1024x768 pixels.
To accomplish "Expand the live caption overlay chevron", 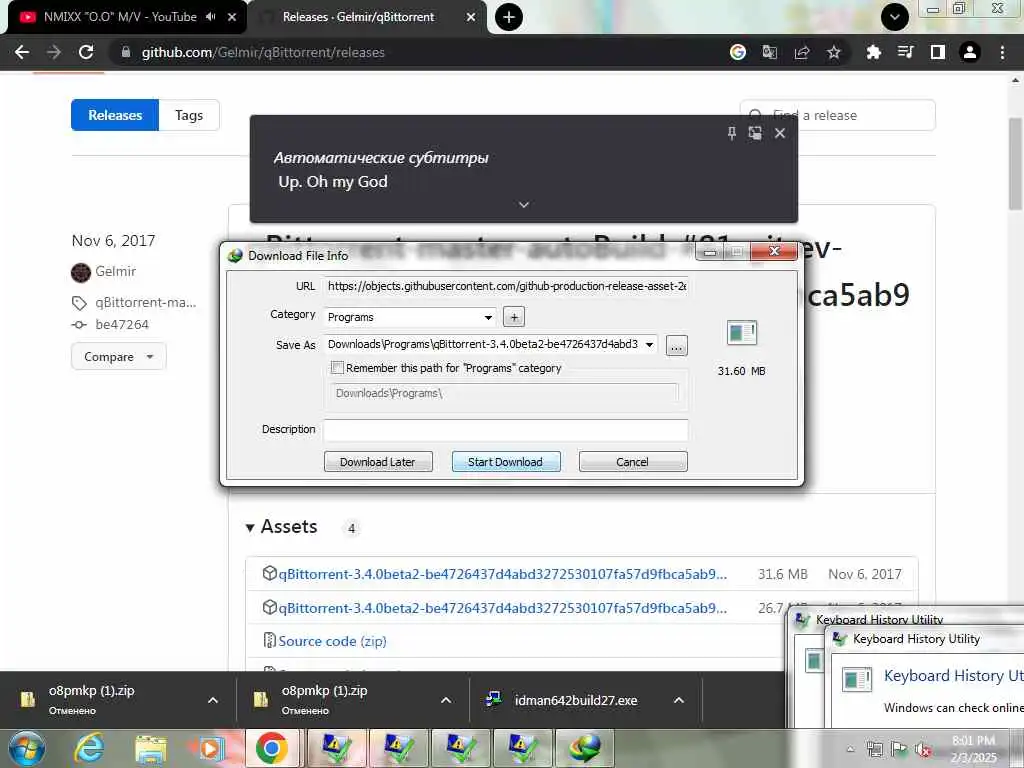I will tap(524, 204).
